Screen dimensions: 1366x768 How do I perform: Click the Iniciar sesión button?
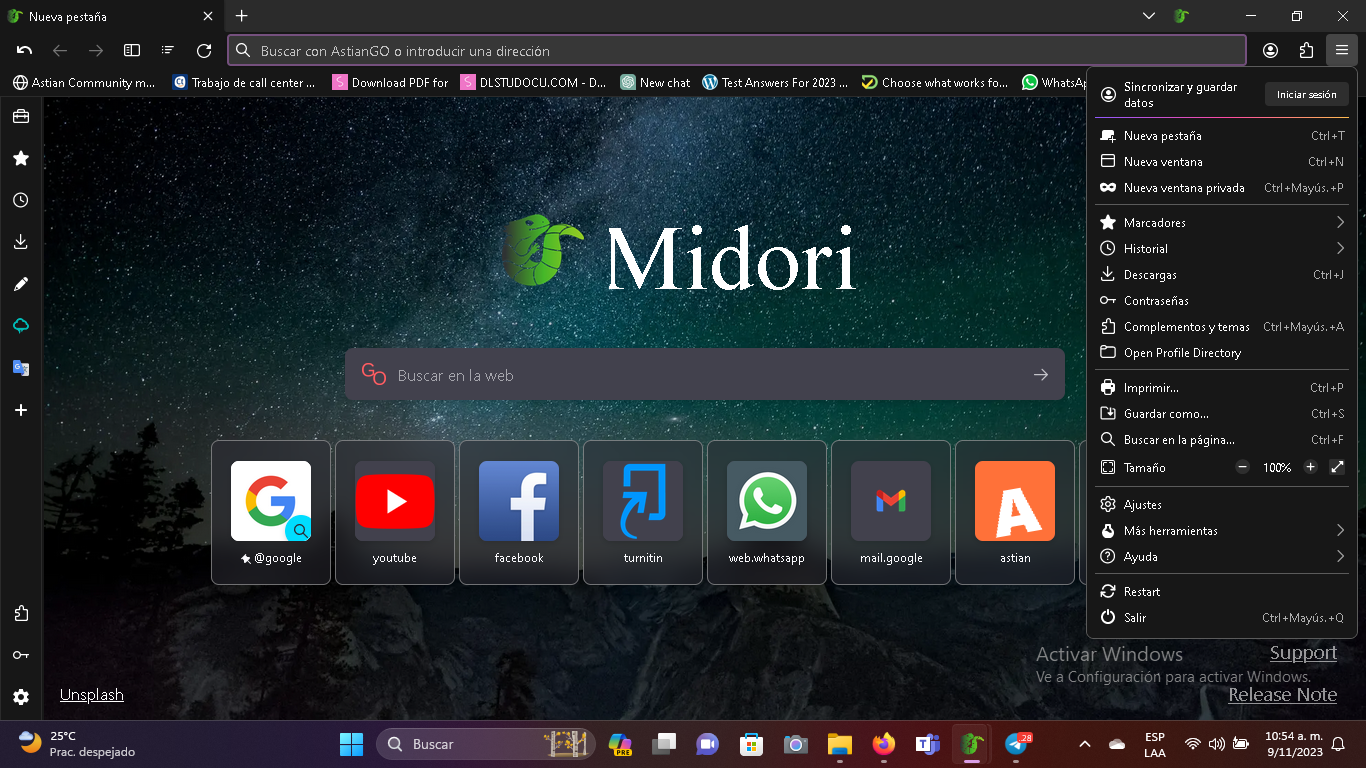click(x=1306, y=94)
